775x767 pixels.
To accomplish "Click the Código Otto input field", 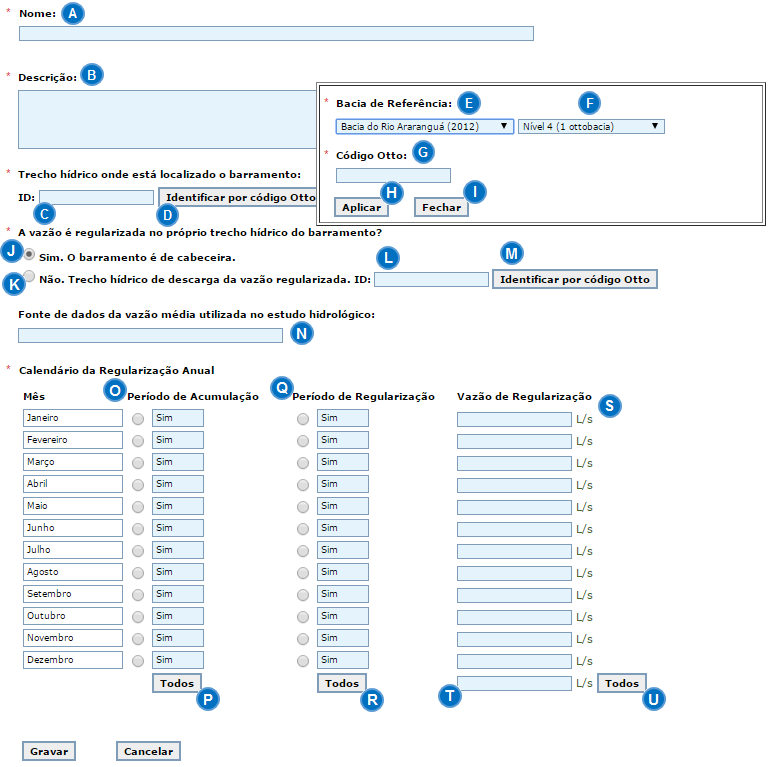I will tap(393, 176).
